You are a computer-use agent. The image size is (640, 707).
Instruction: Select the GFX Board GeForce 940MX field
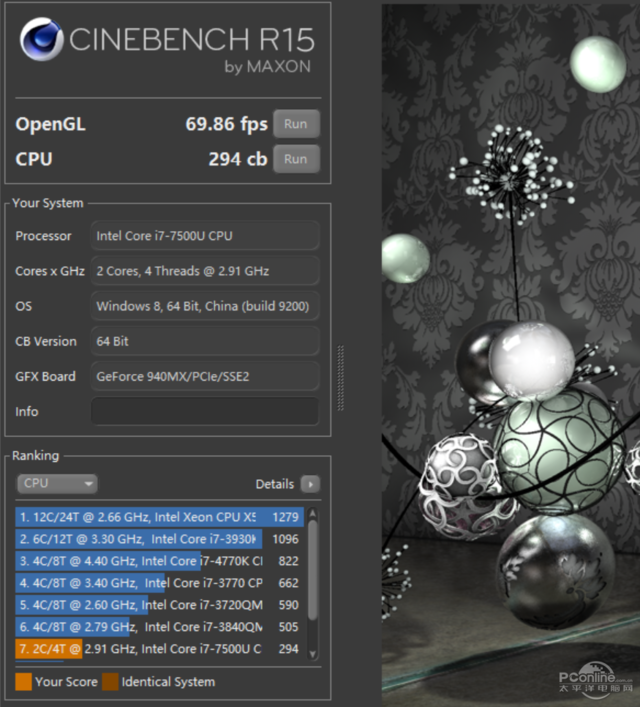(x=205, y=376)
